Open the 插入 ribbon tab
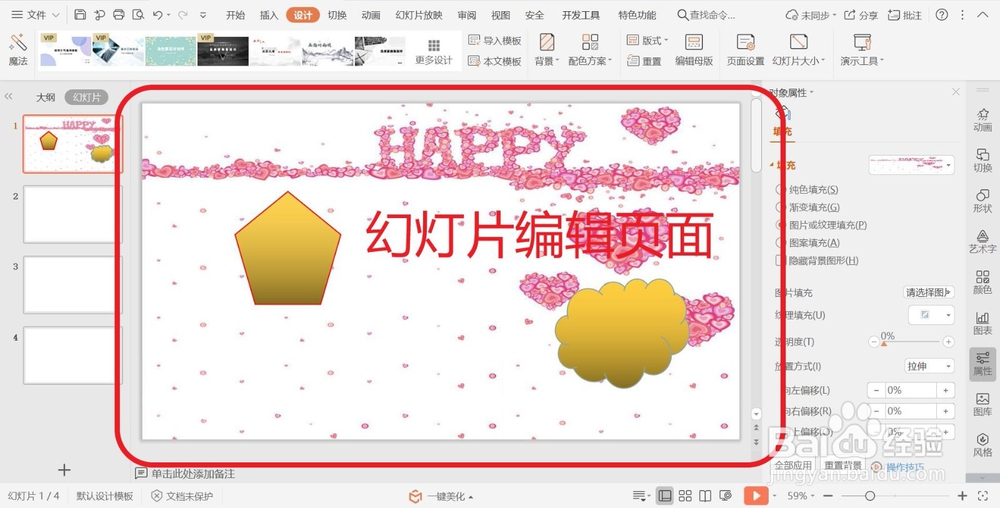The image size is (1000, 508). pos(269,15)
